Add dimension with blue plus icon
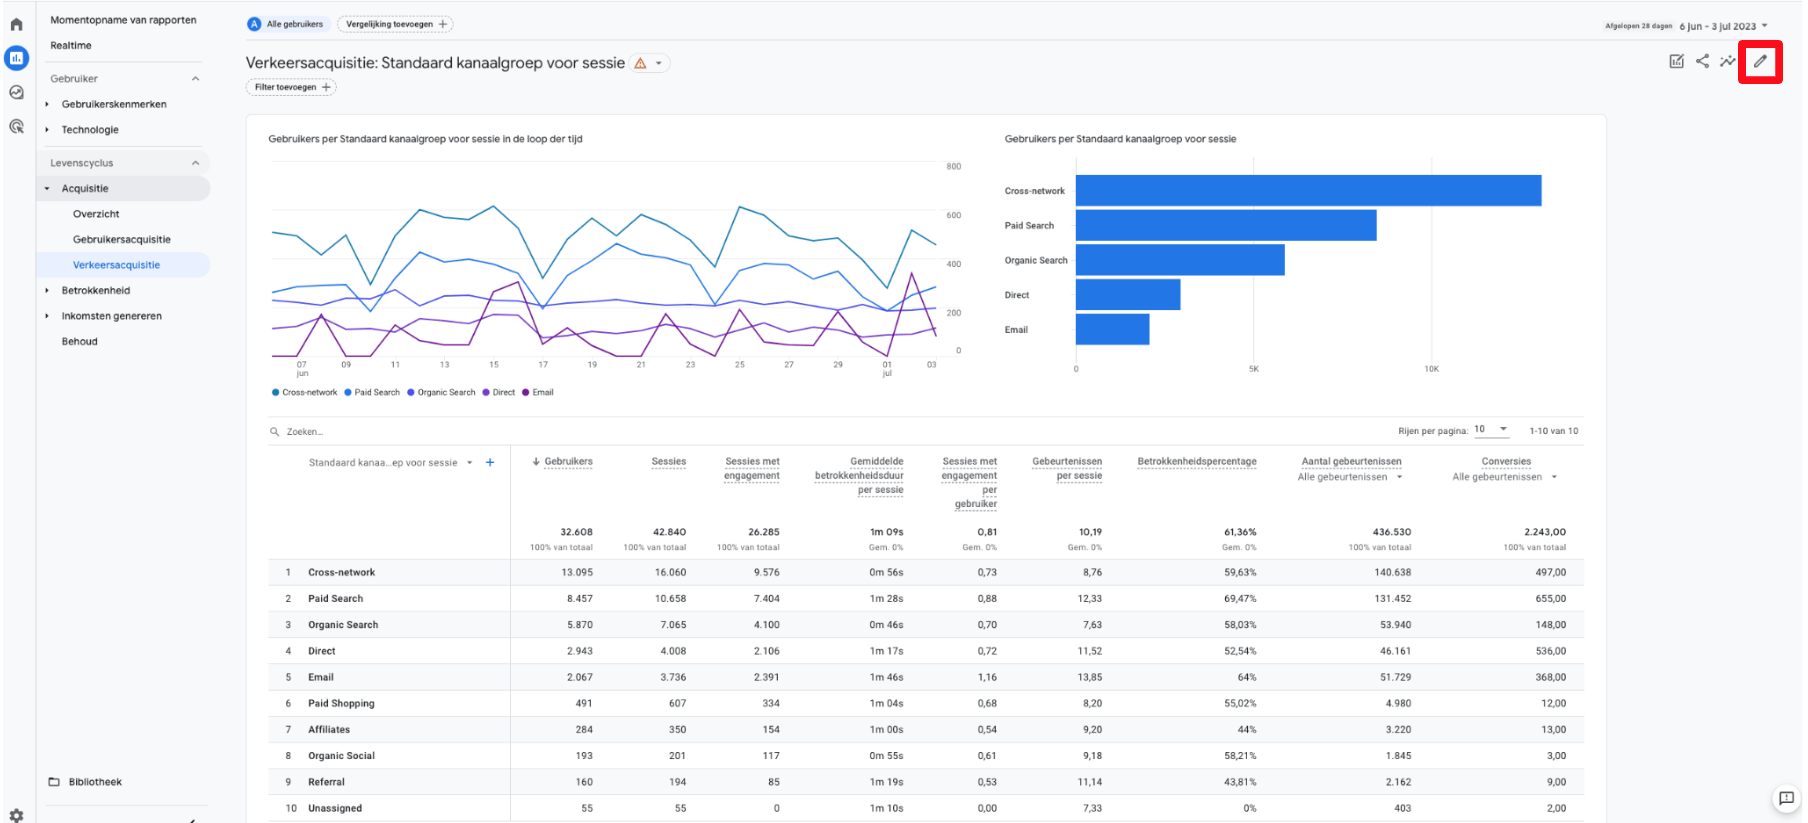1808x823 pixels. 490,462
